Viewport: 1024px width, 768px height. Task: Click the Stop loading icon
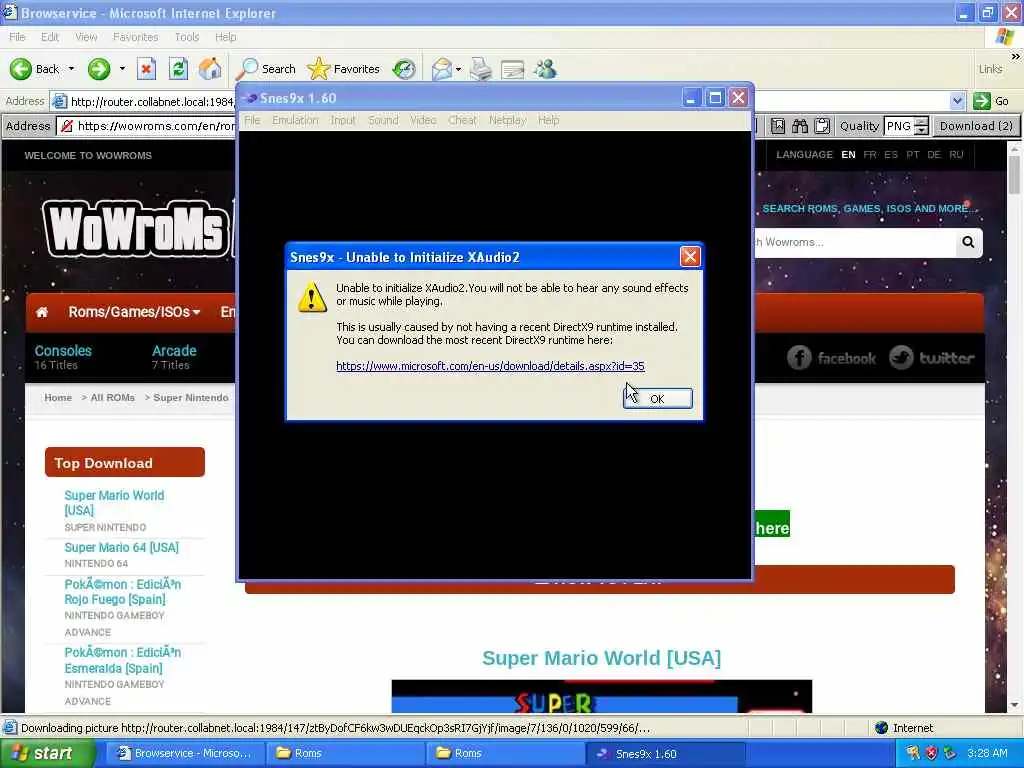146,69
